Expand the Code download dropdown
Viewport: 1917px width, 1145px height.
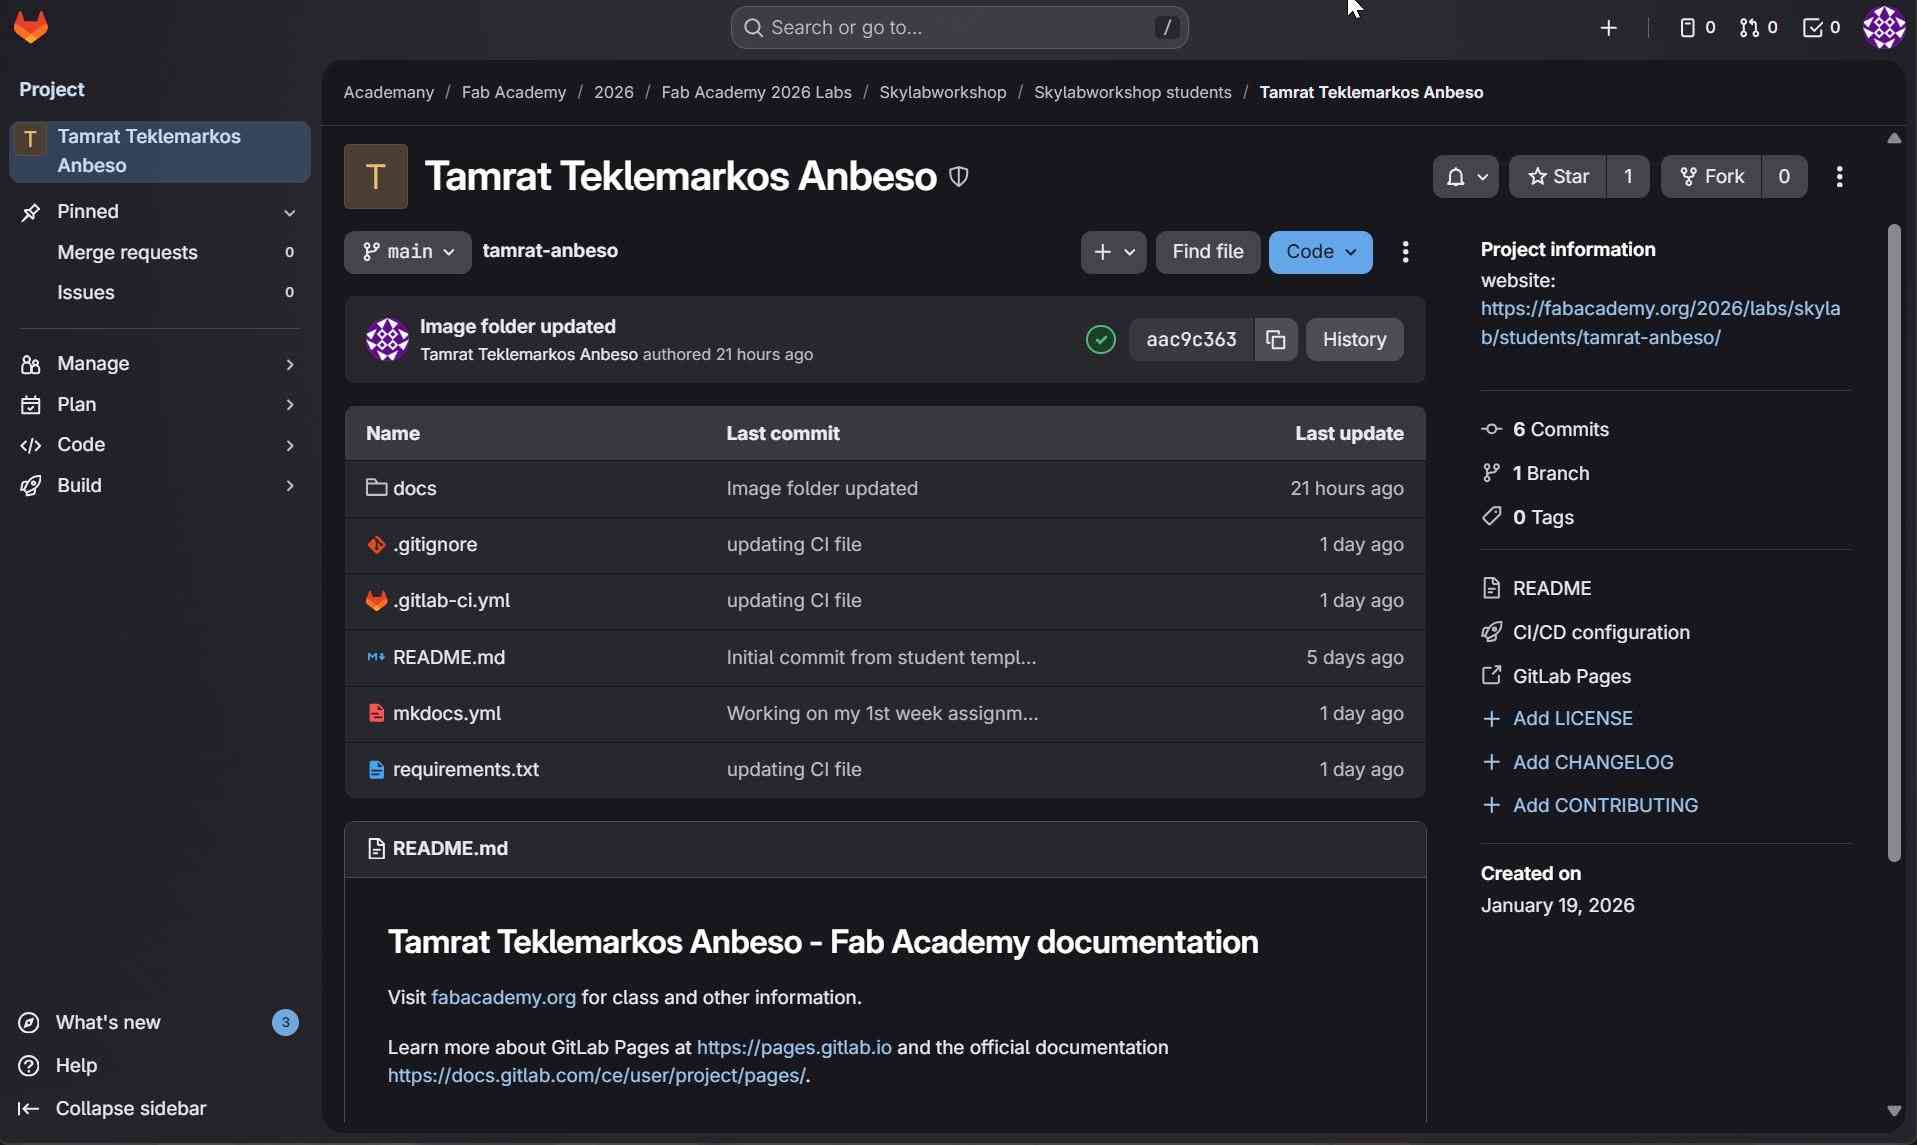(x=1320, y=252)
